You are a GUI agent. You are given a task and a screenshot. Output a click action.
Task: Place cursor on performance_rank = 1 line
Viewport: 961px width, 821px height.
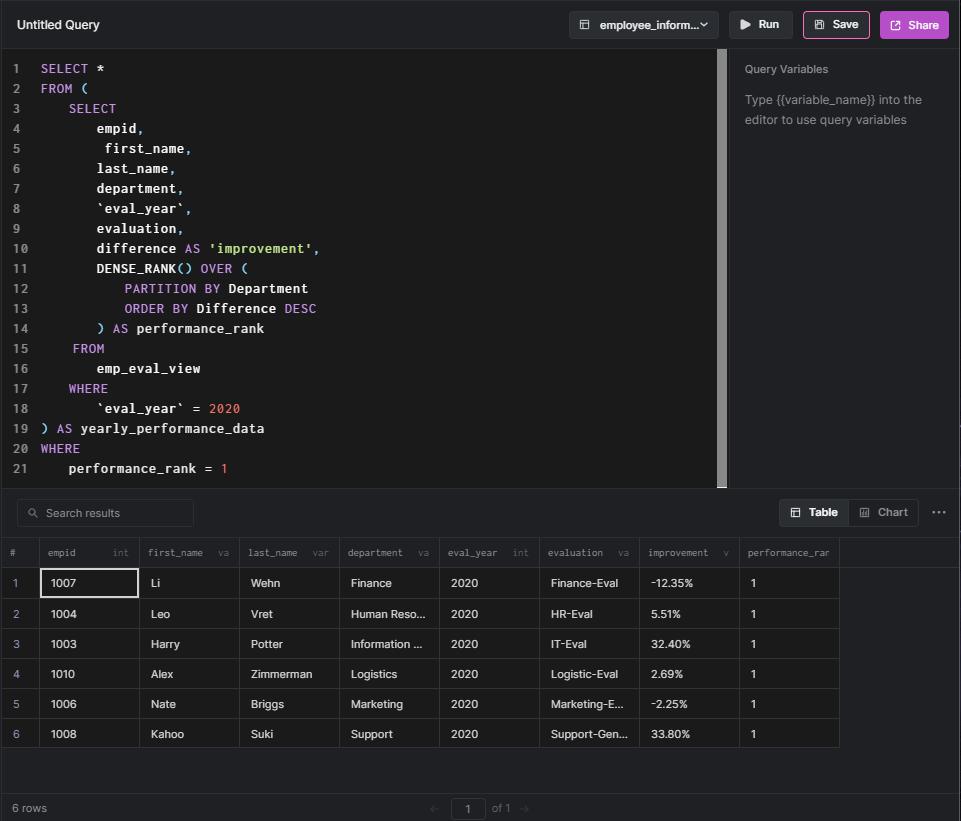pos(148,469)
